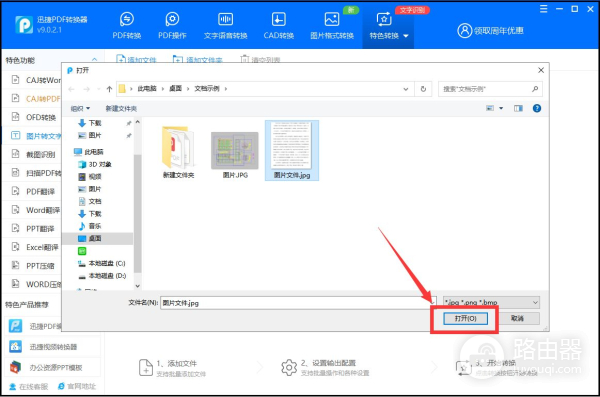Viewport: 600px width, 397px height.
Task: Click the up-one-level arrow in the dialog
Action: [109, 89]
